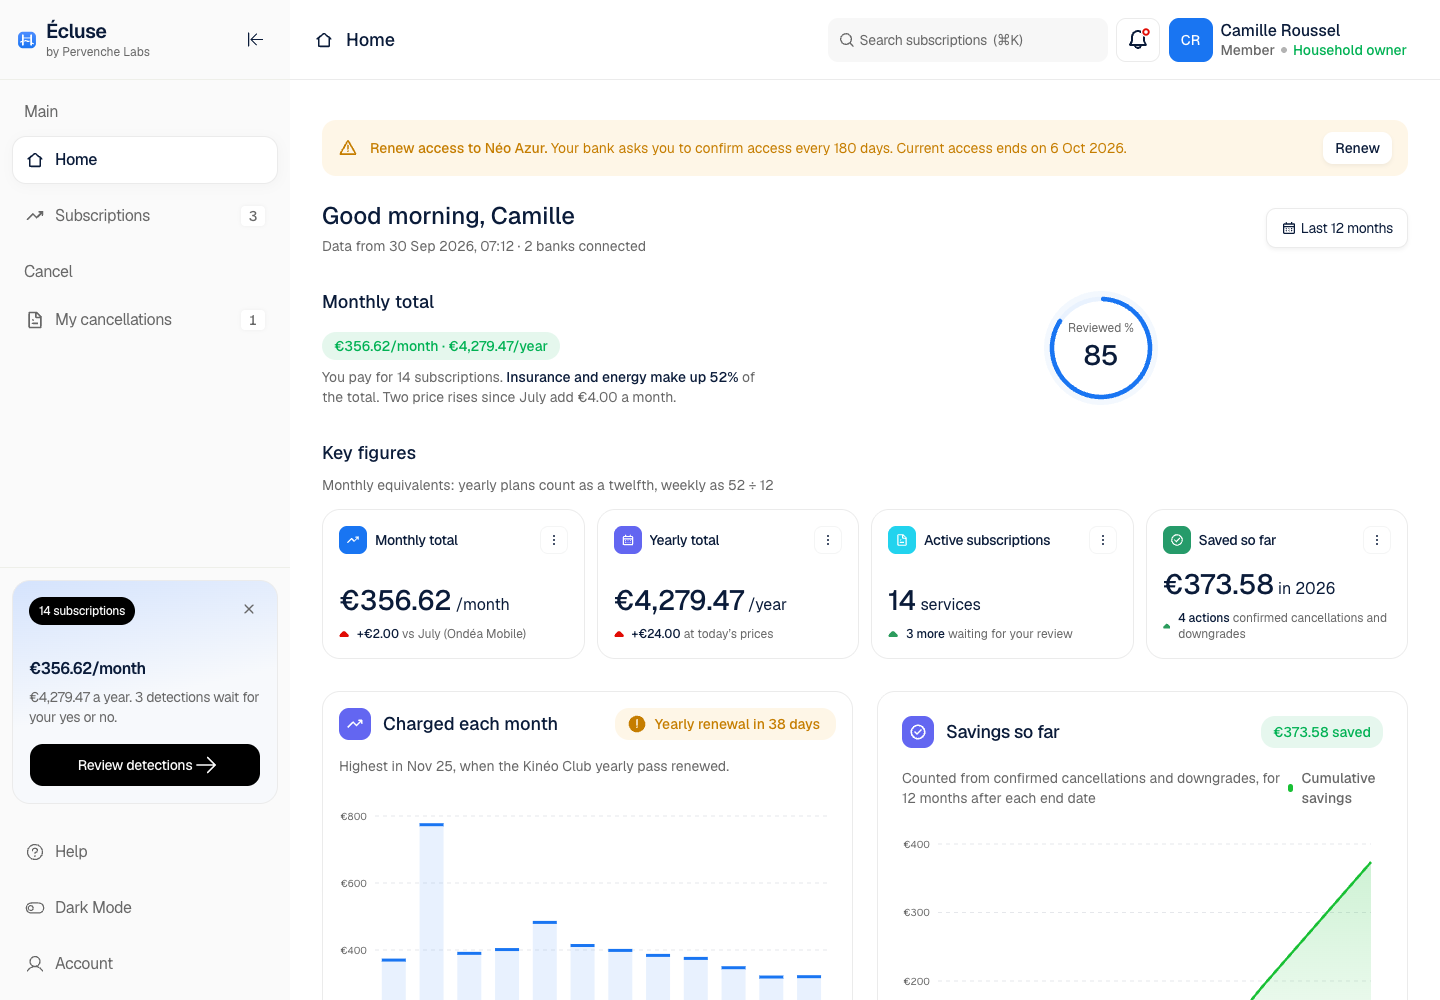This screenshot has width=1440, height=1000.
Task: Open Subscriptions in the sidebar
Action: coord(145,216)
